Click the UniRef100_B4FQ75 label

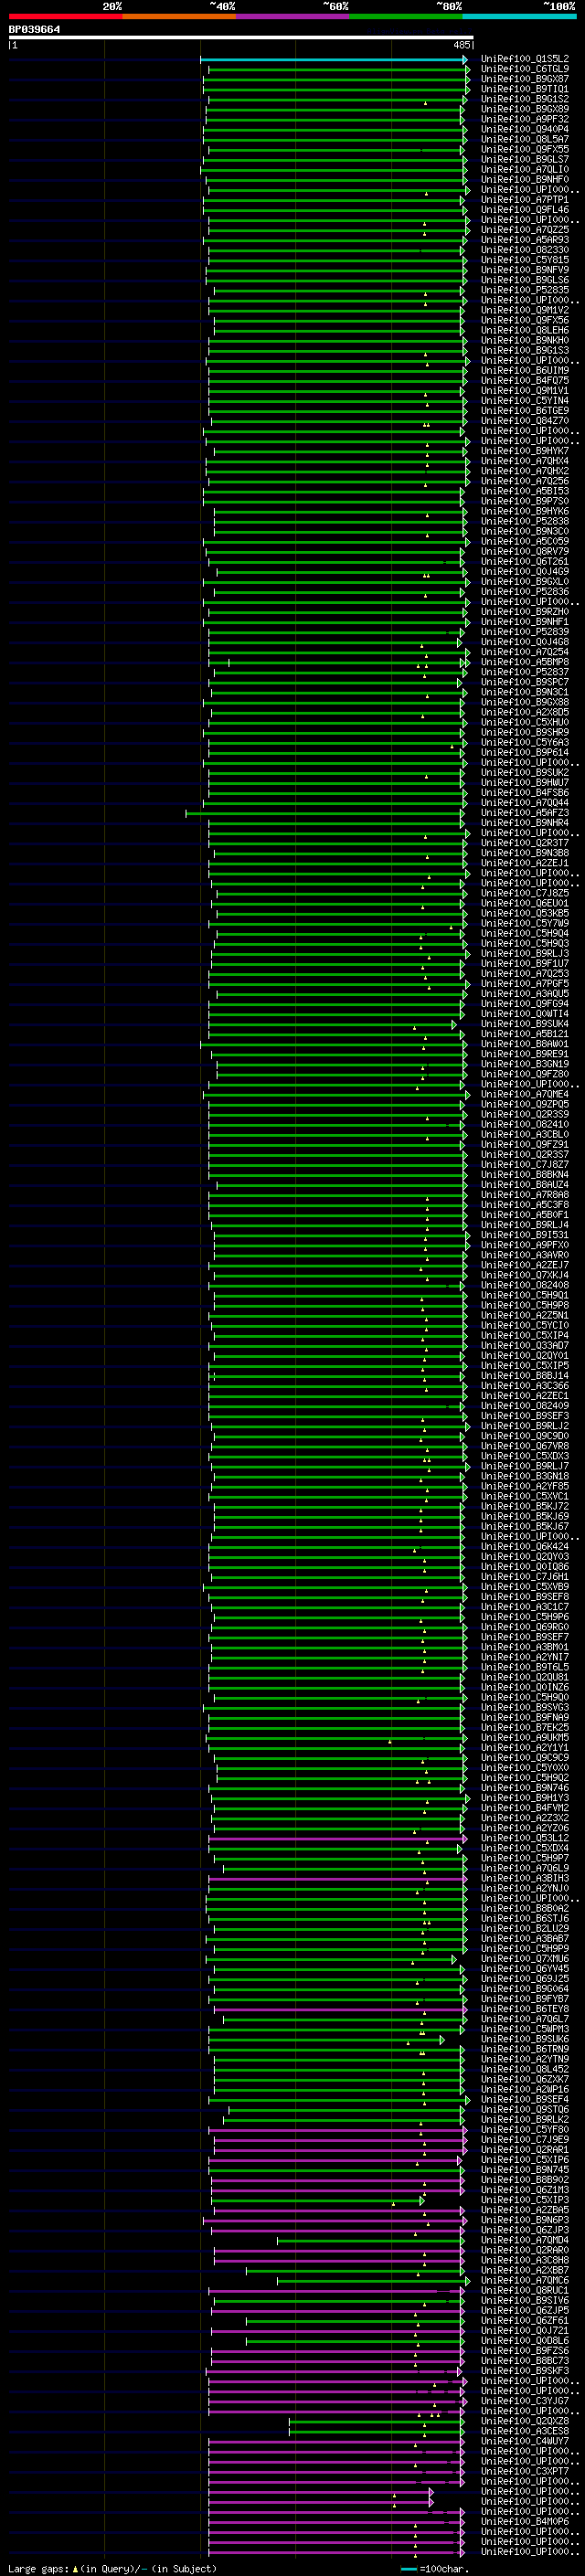coord(524,381)
